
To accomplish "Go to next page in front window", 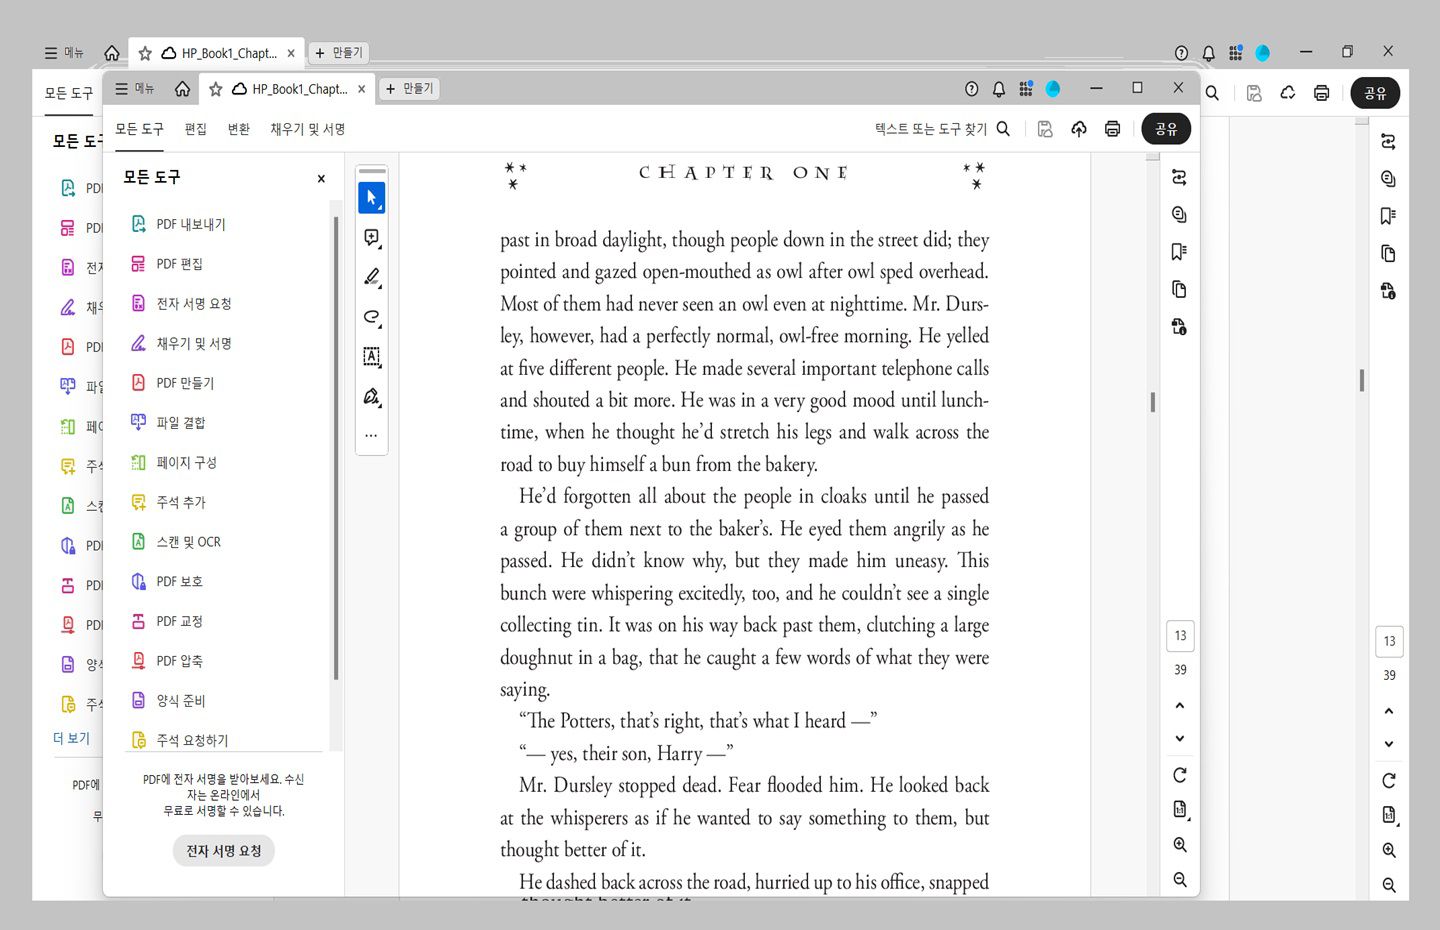I will [x=1180, y=738].
